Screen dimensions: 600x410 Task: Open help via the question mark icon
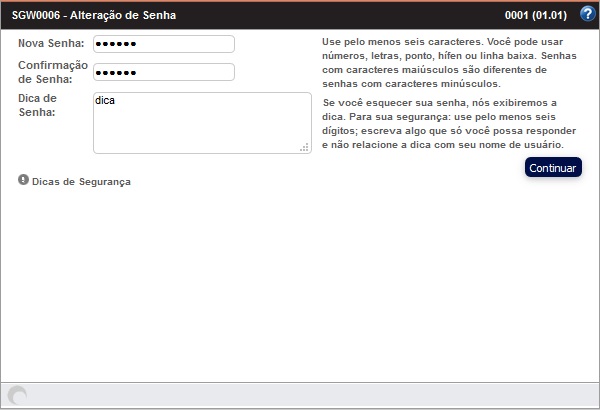tap(587, 14)
